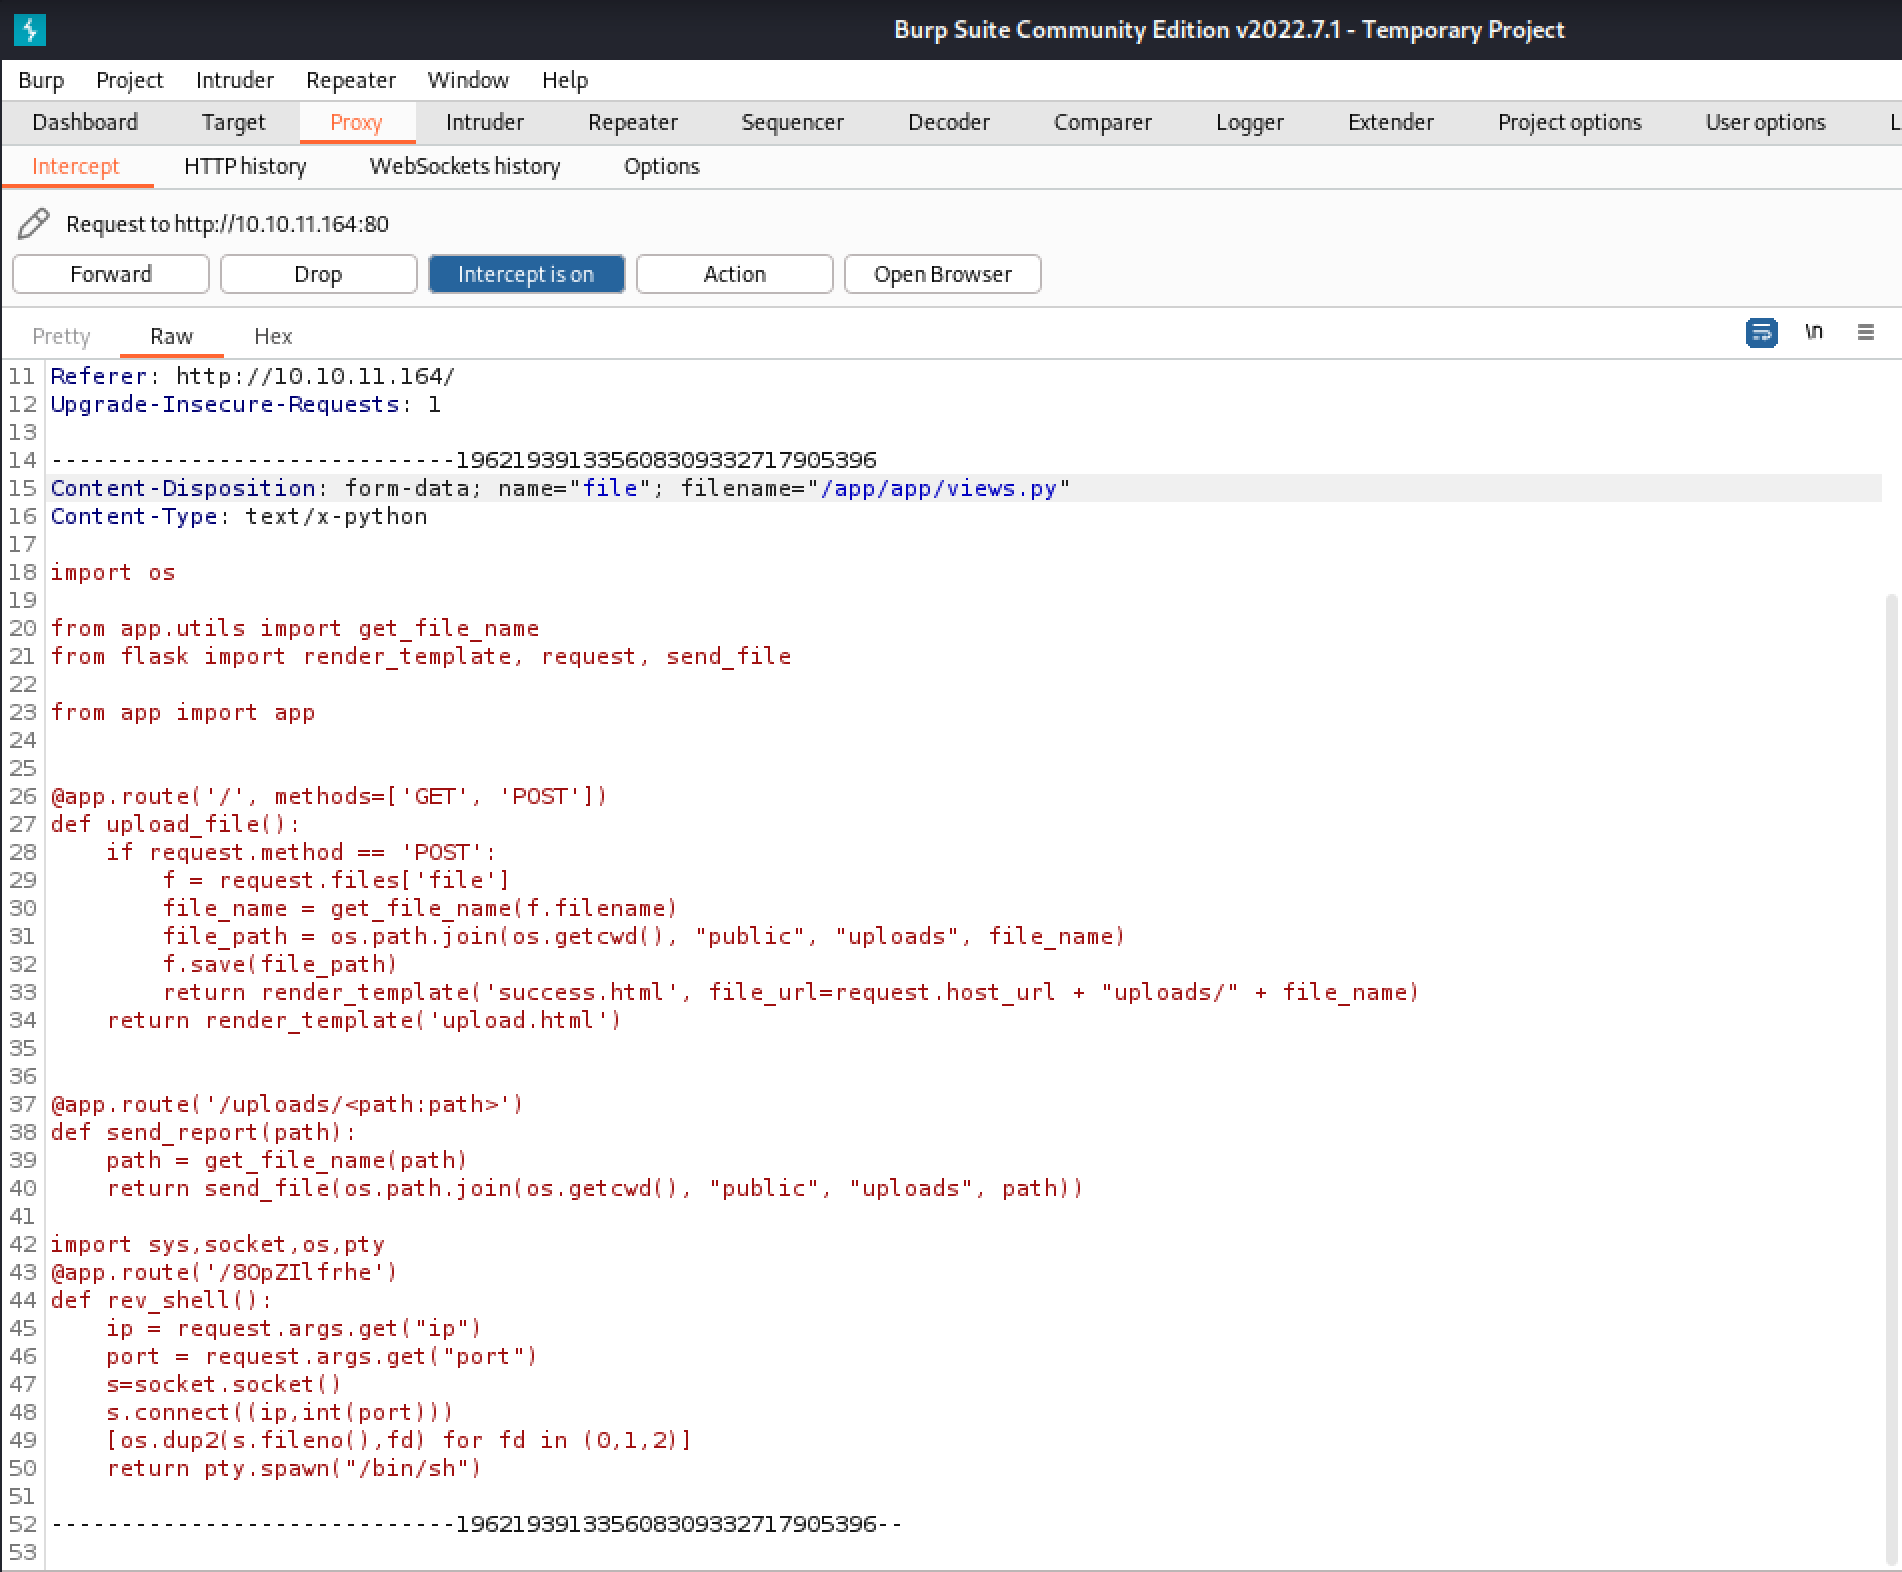Screen dimensions: 1902x1572
Task: Switch editor to Pretty view
Action: tap(61, 336)
